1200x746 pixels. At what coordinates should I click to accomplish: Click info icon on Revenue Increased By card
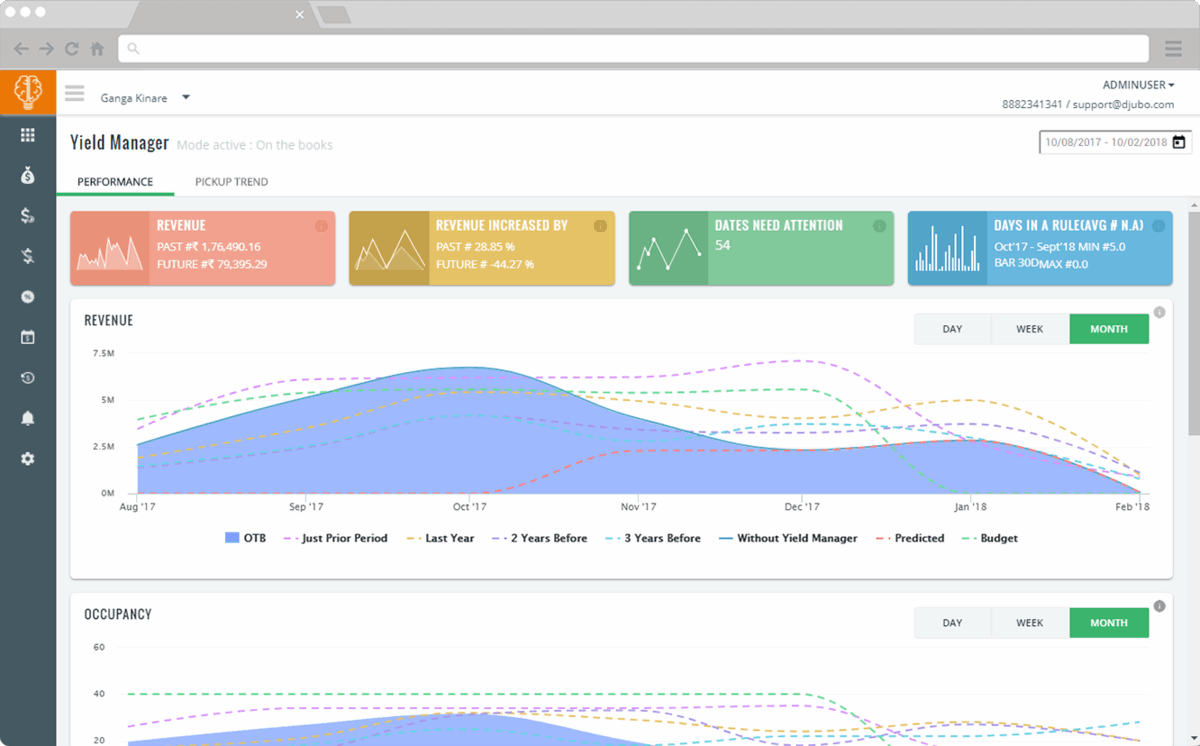pyautogui.click(x=600, y=226)
